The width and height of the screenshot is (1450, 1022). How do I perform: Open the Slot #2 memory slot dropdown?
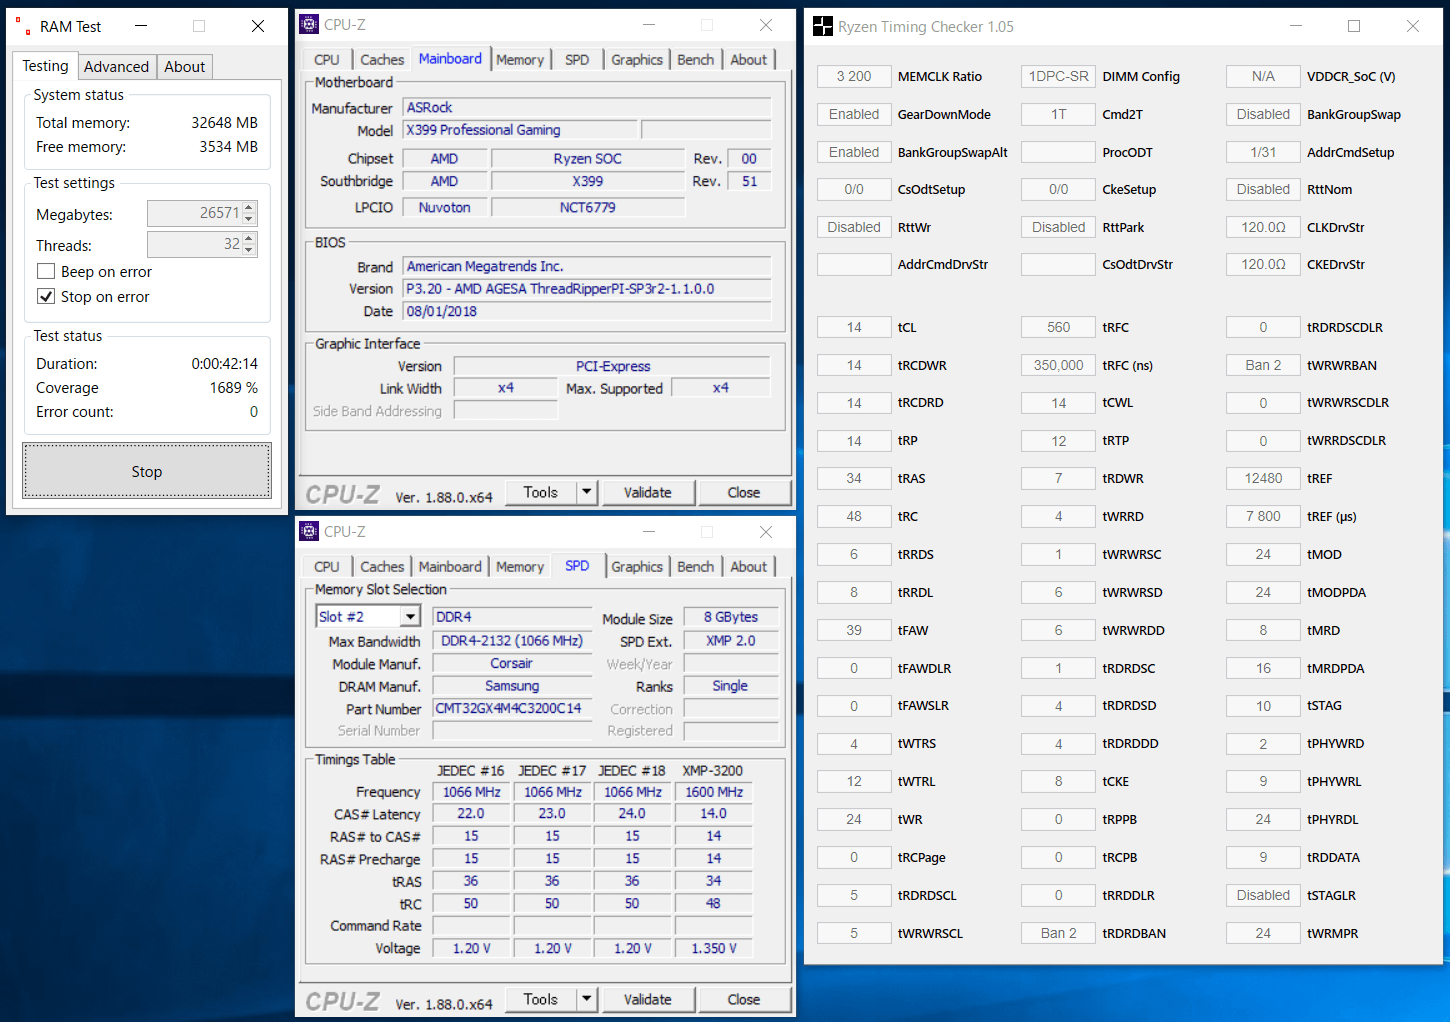coord(410,617)
